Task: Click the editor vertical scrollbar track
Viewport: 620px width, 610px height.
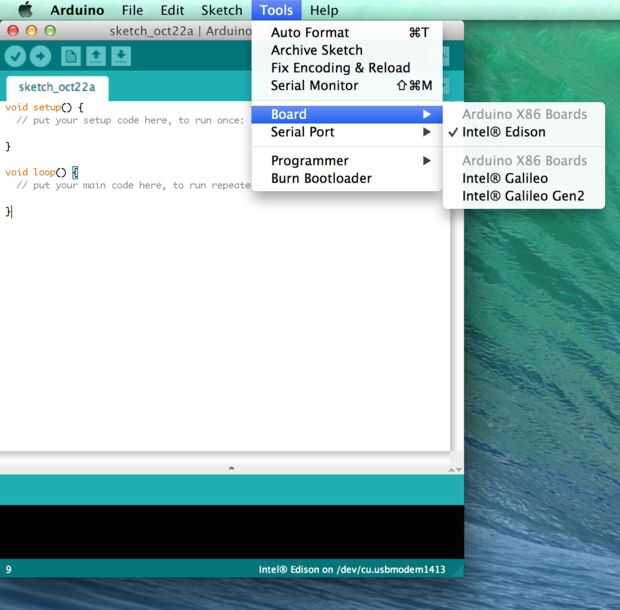Action: (457, 328)
